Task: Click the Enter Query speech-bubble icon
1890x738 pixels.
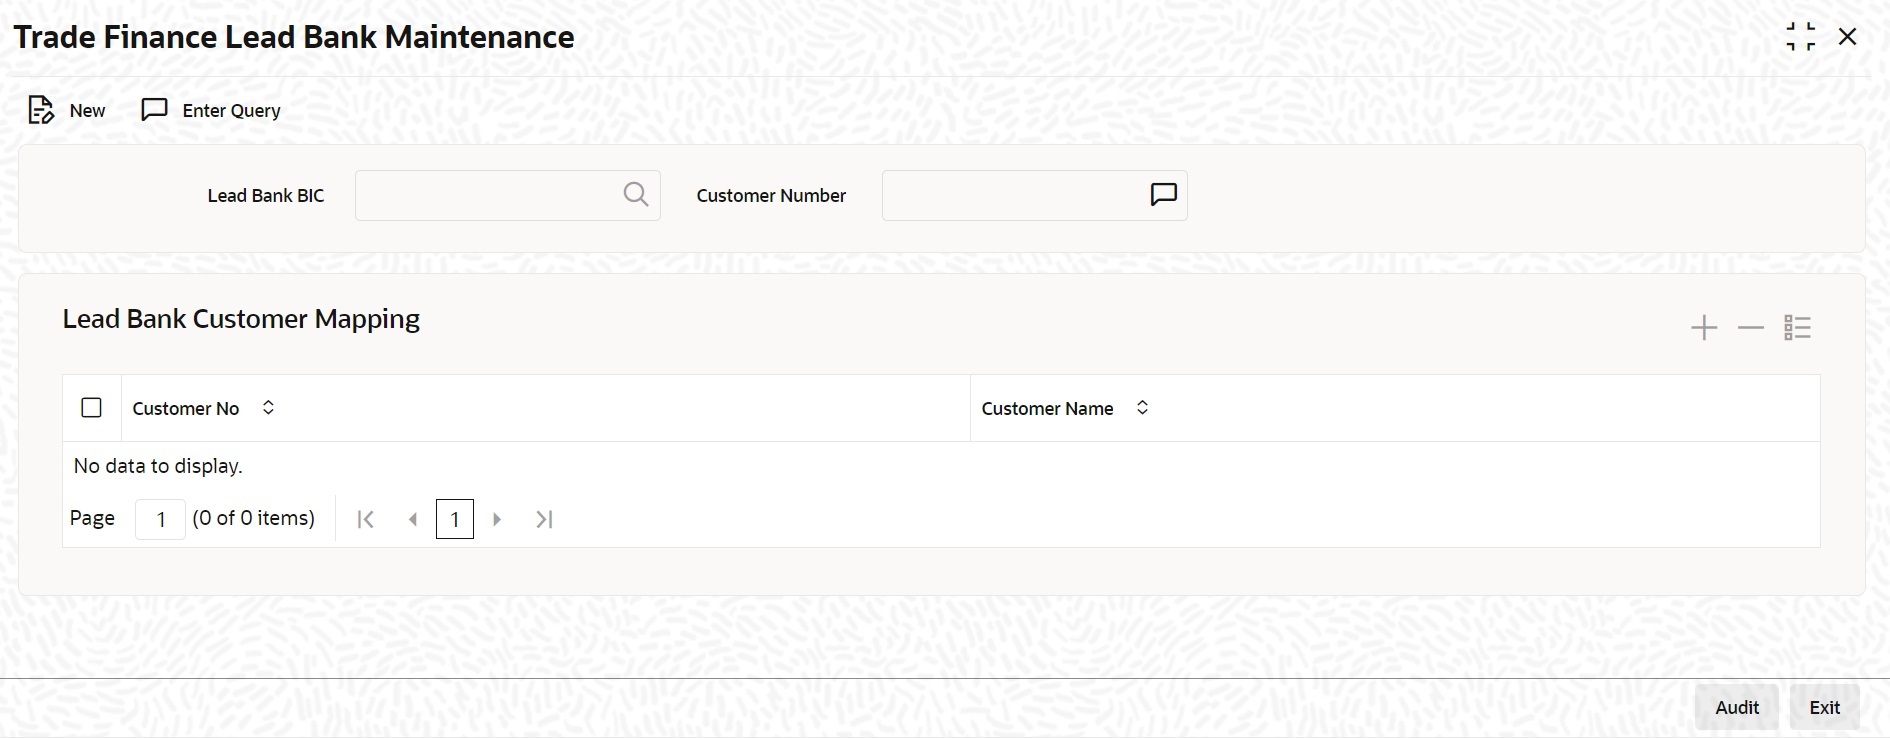Action: tap(154, 110)
